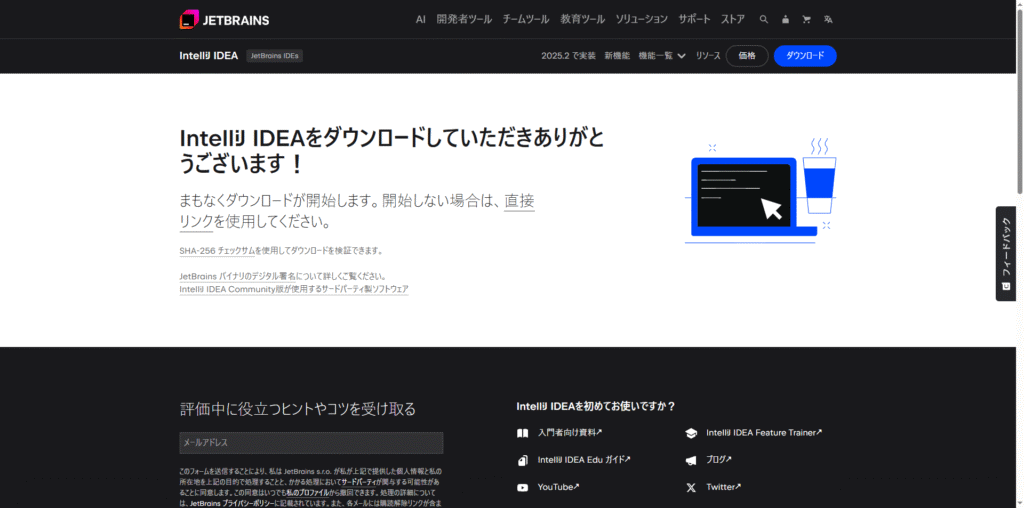
Task: Open the IntelliJ IDEA Feature Trainer link
Action: click(x=764, y=433)
